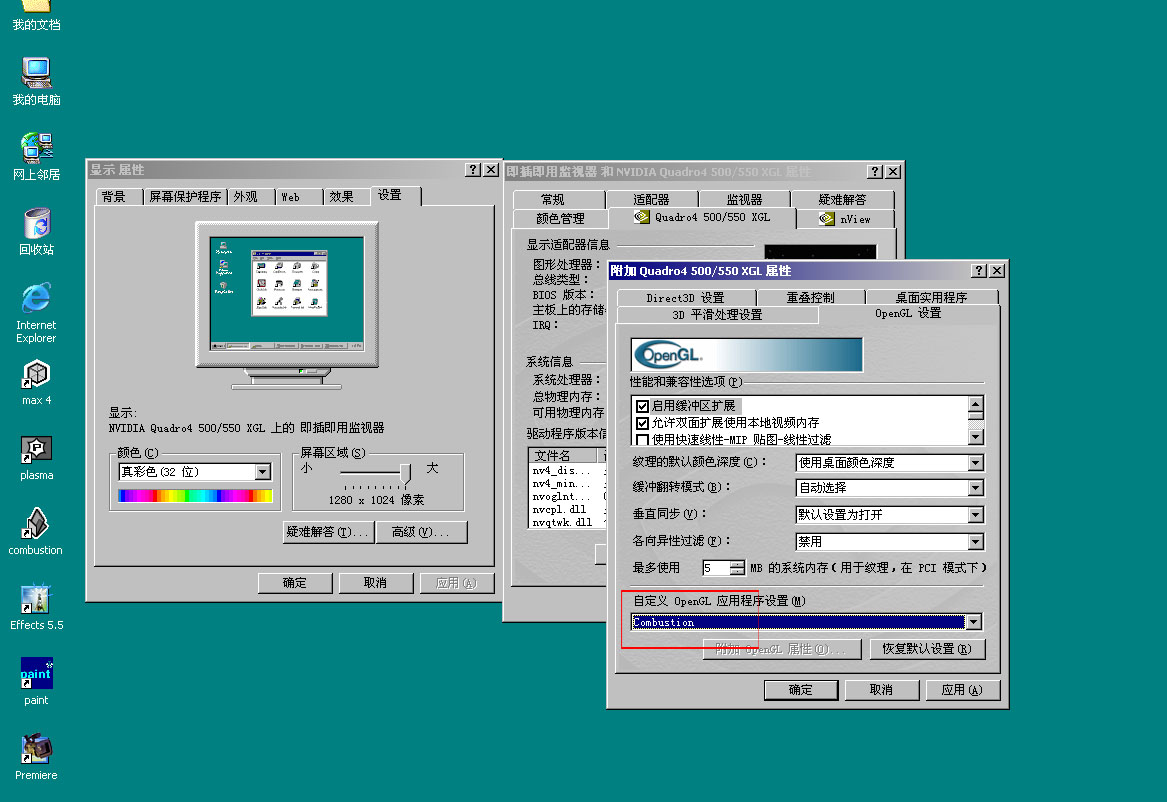
Task: Select the nv4_dis... file row
Action: [x=562, y=471]
